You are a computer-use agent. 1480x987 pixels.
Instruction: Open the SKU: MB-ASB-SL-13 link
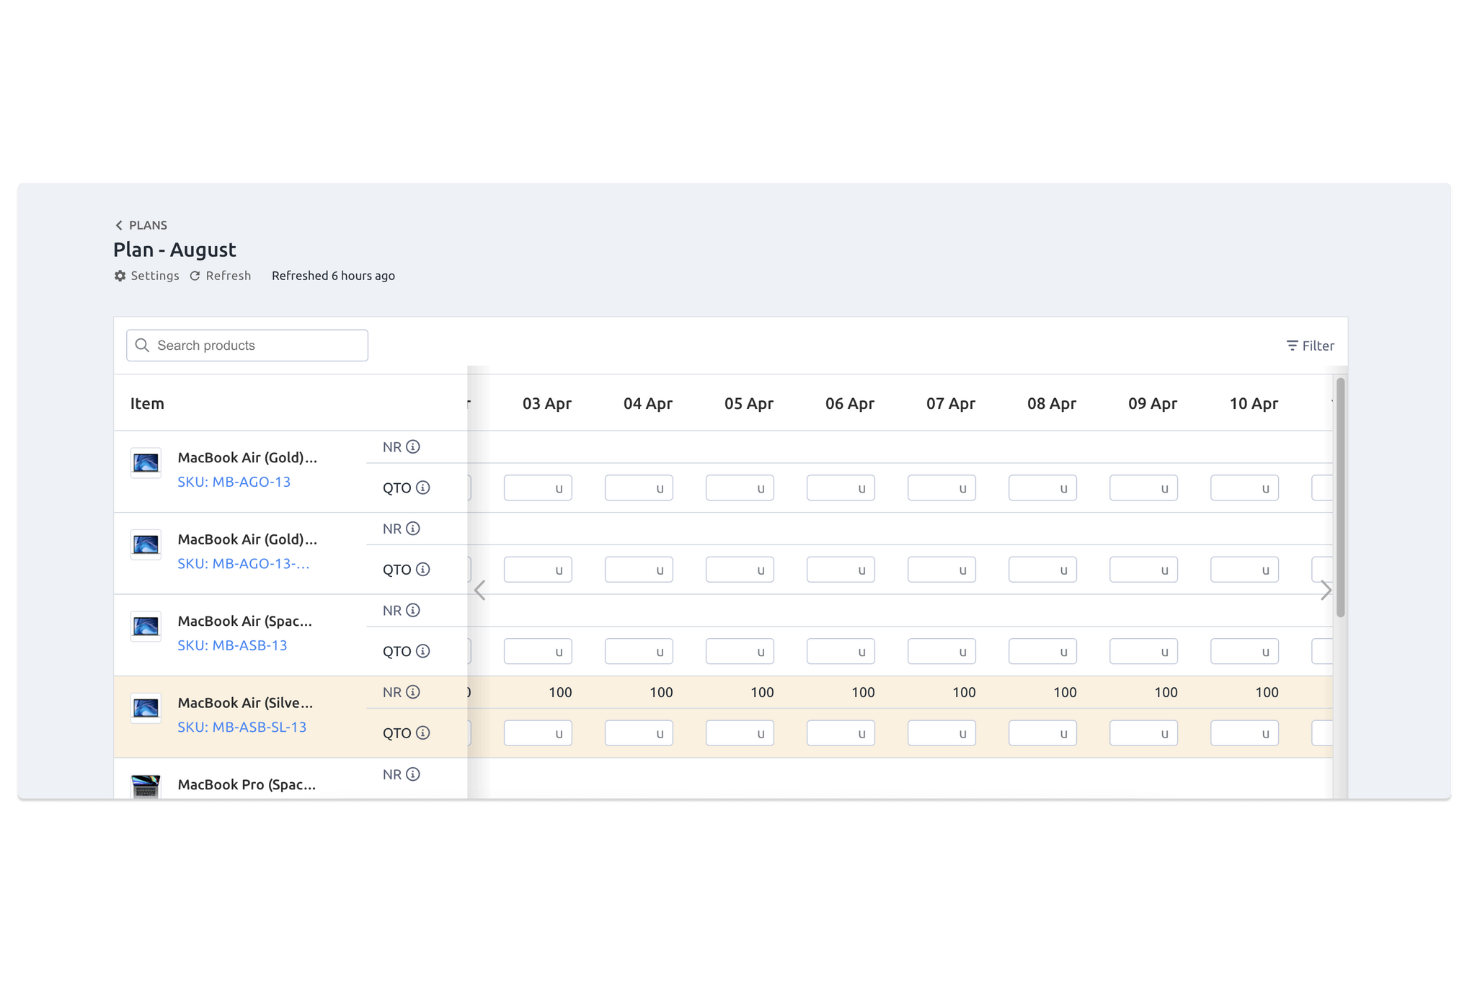(242, 727)
